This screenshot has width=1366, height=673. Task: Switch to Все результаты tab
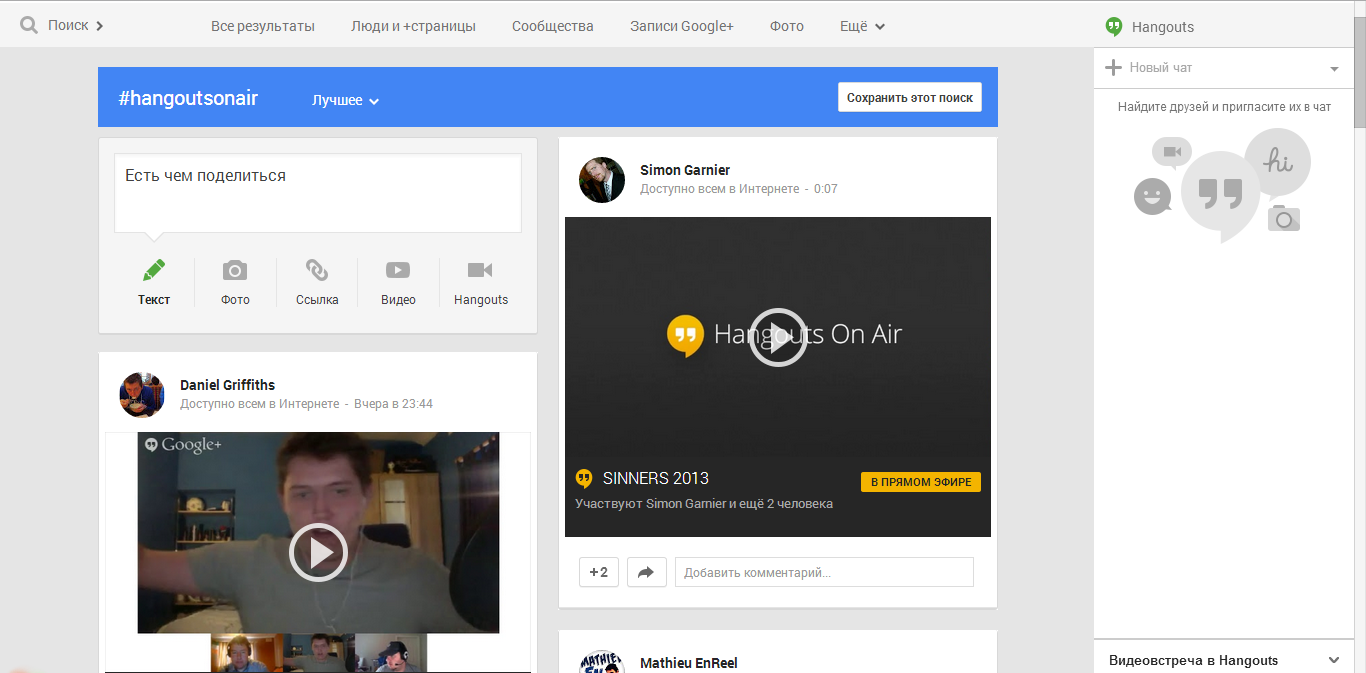(x=263, y=26)
